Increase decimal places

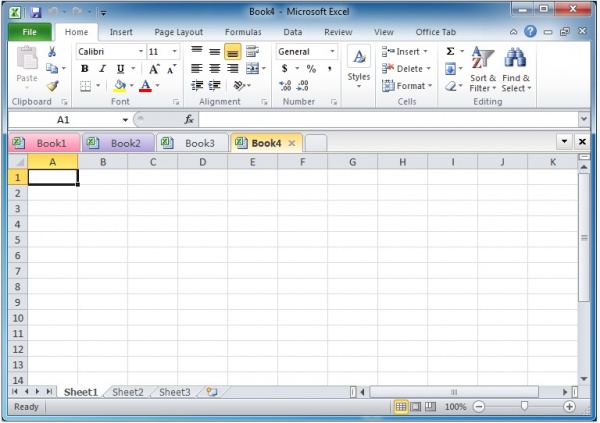[x=285, y=86]
